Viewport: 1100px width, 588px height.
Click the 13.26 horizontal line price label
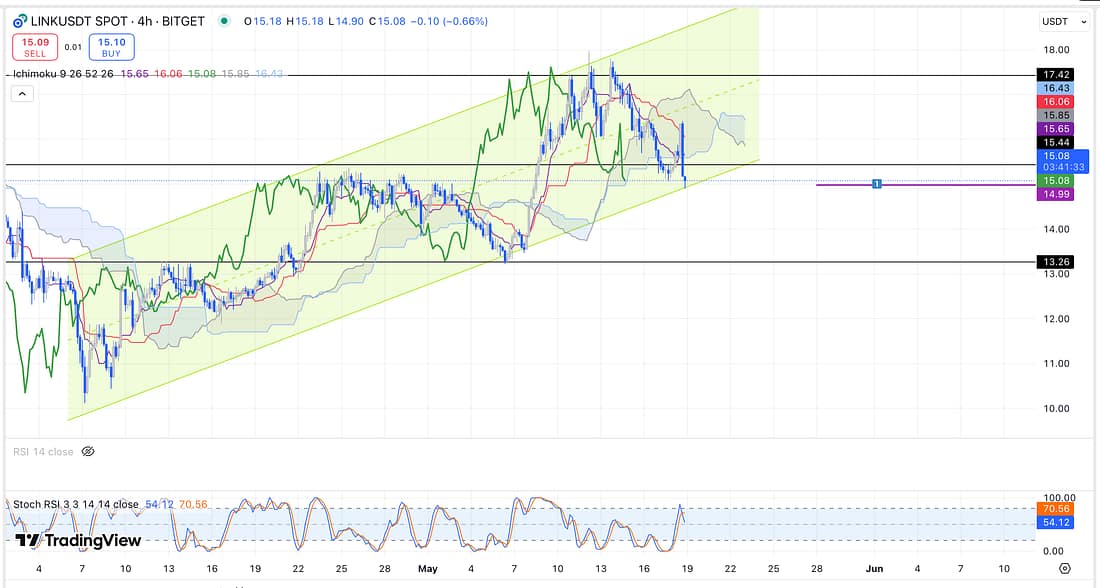pyautogui.click(x=1057, y=262)
